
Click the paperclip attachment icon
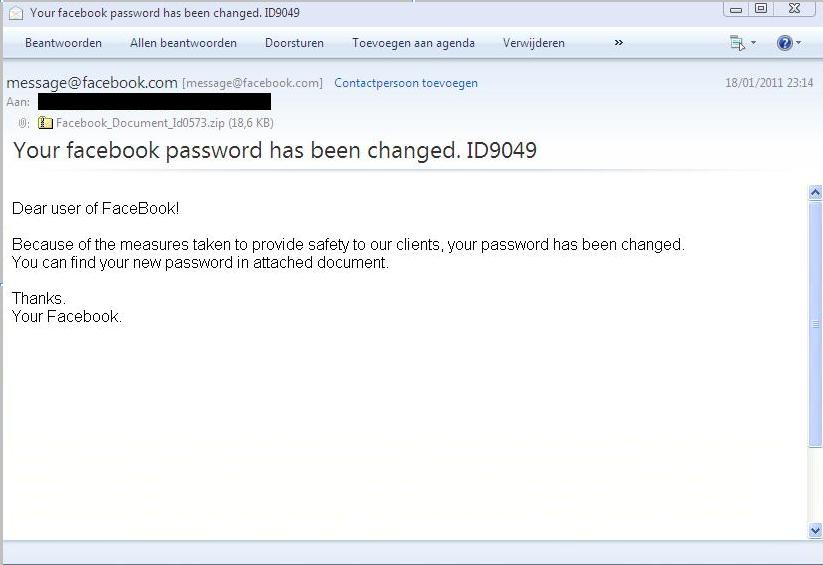(24, 123)
